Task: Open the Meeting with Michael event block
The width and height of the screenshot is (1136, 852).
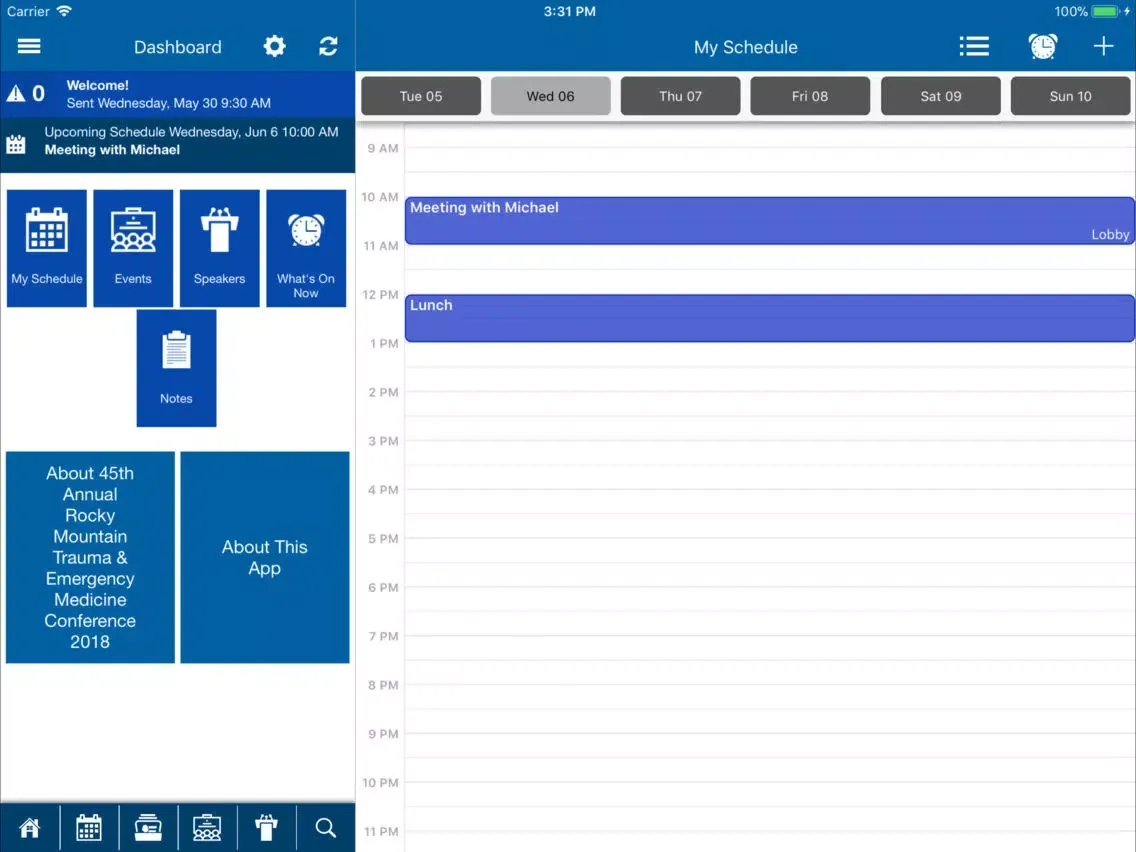Action: pos(769,220)
